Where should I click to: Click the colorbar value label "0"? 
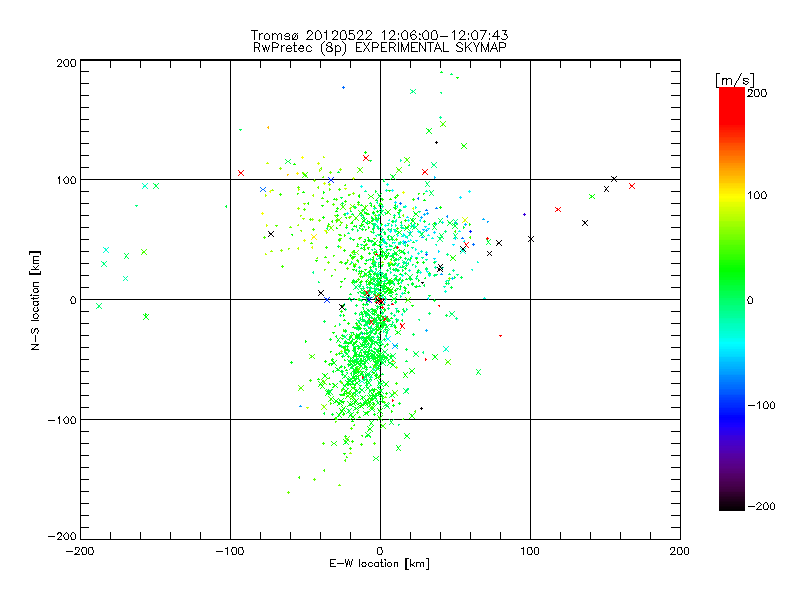[x=750, y=300]
